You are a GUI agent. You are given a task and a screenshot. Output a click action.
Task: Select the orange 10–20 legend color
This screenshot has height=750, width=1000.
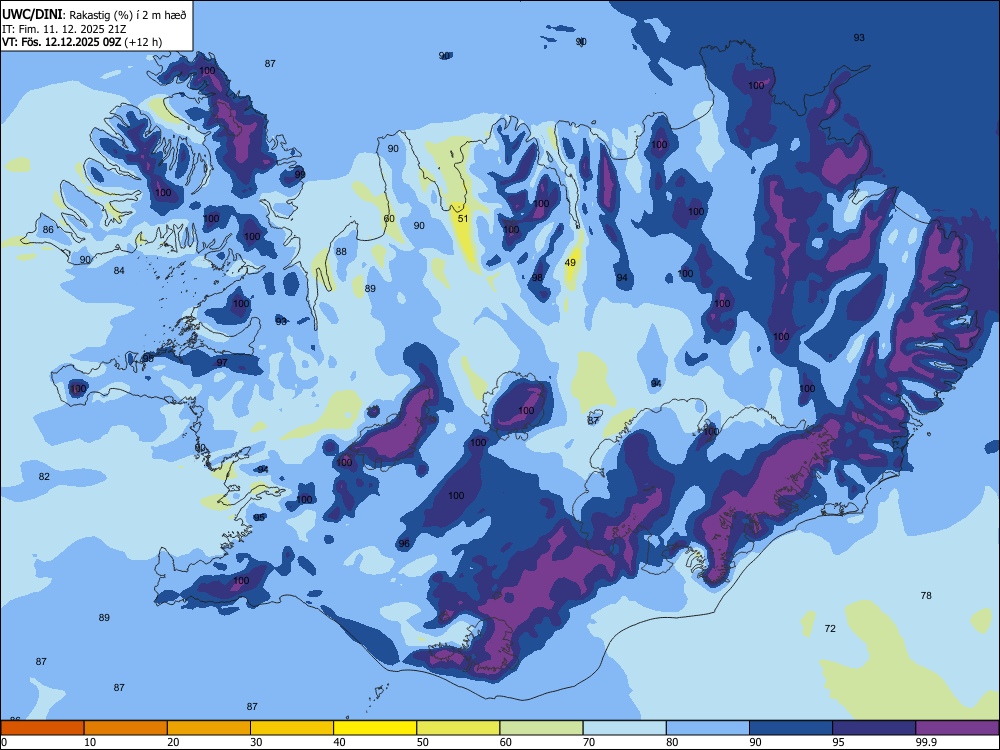[x=126, y=728]
